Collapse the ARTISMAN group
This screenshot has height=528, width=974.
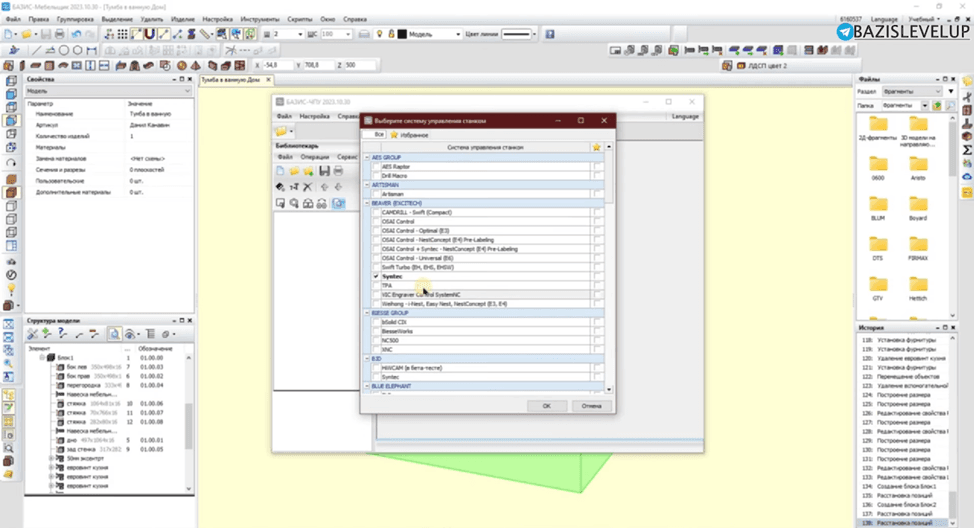pyautogui.click(x=367, y=185)
